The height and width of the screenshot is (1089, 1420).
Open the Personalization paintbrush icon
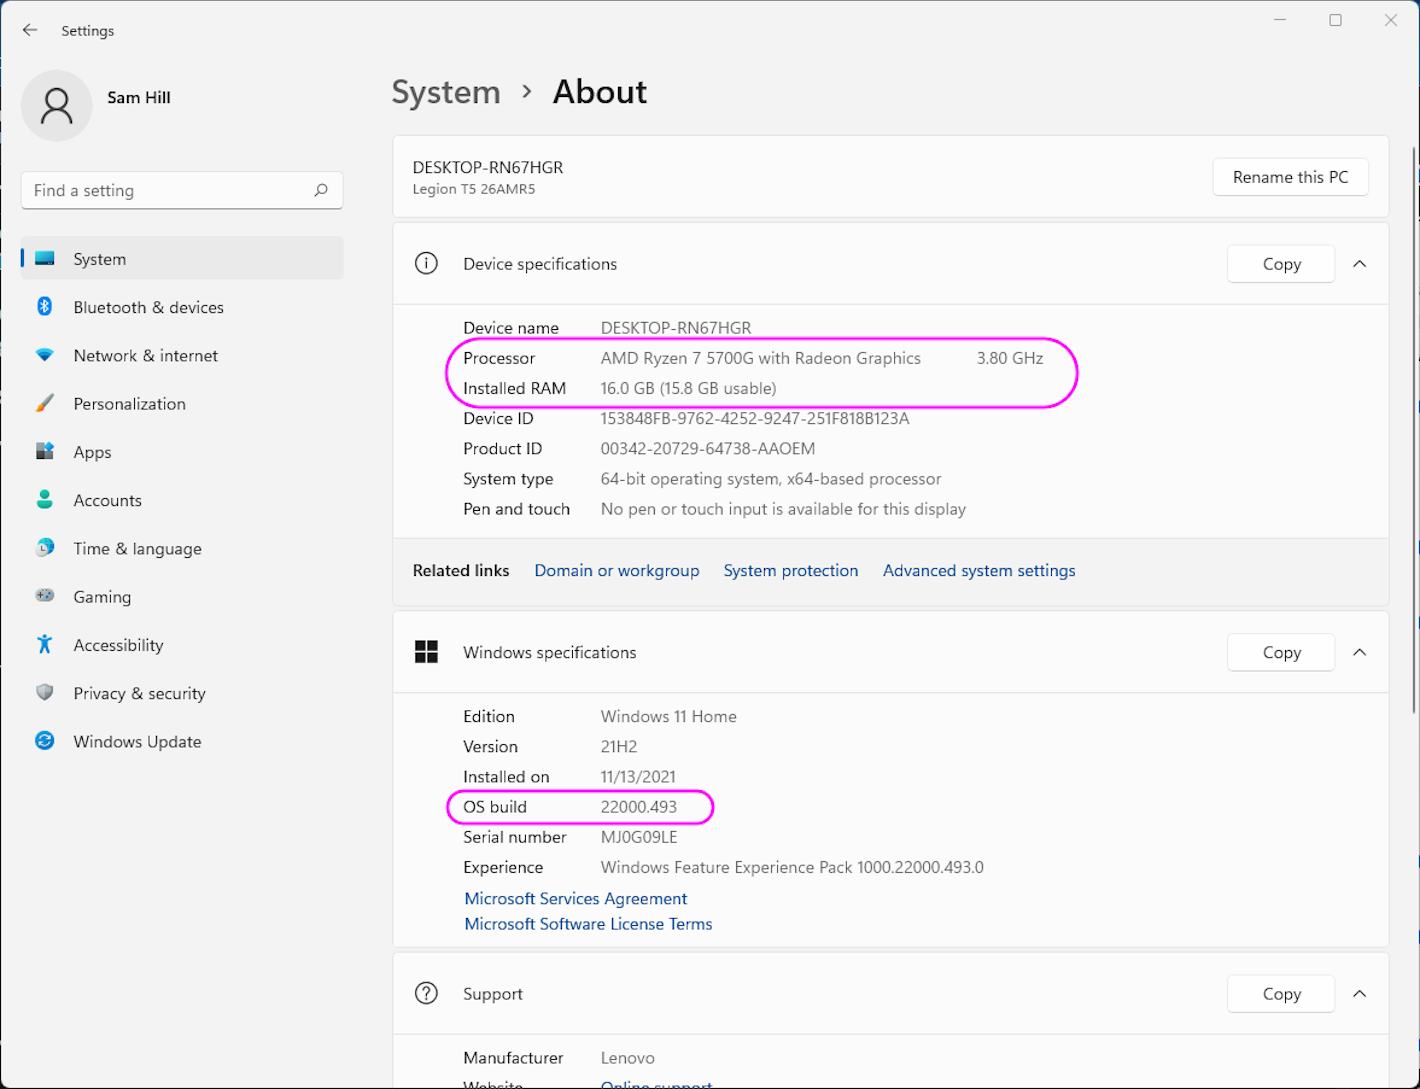tap(45, 403)
